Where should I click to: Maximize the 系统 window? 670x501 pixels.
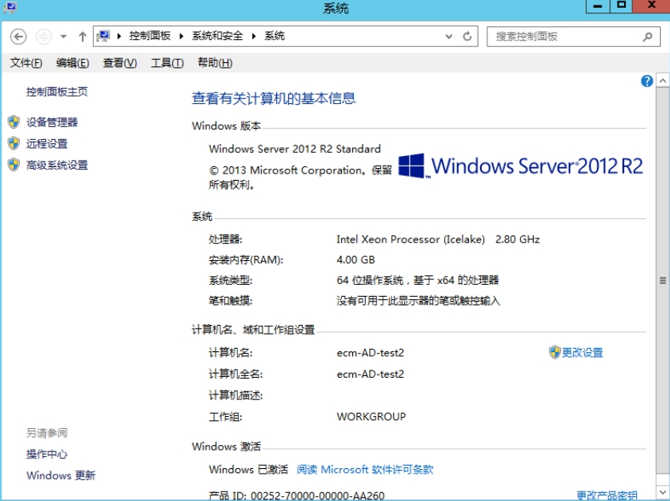click(x=621, y=6)
